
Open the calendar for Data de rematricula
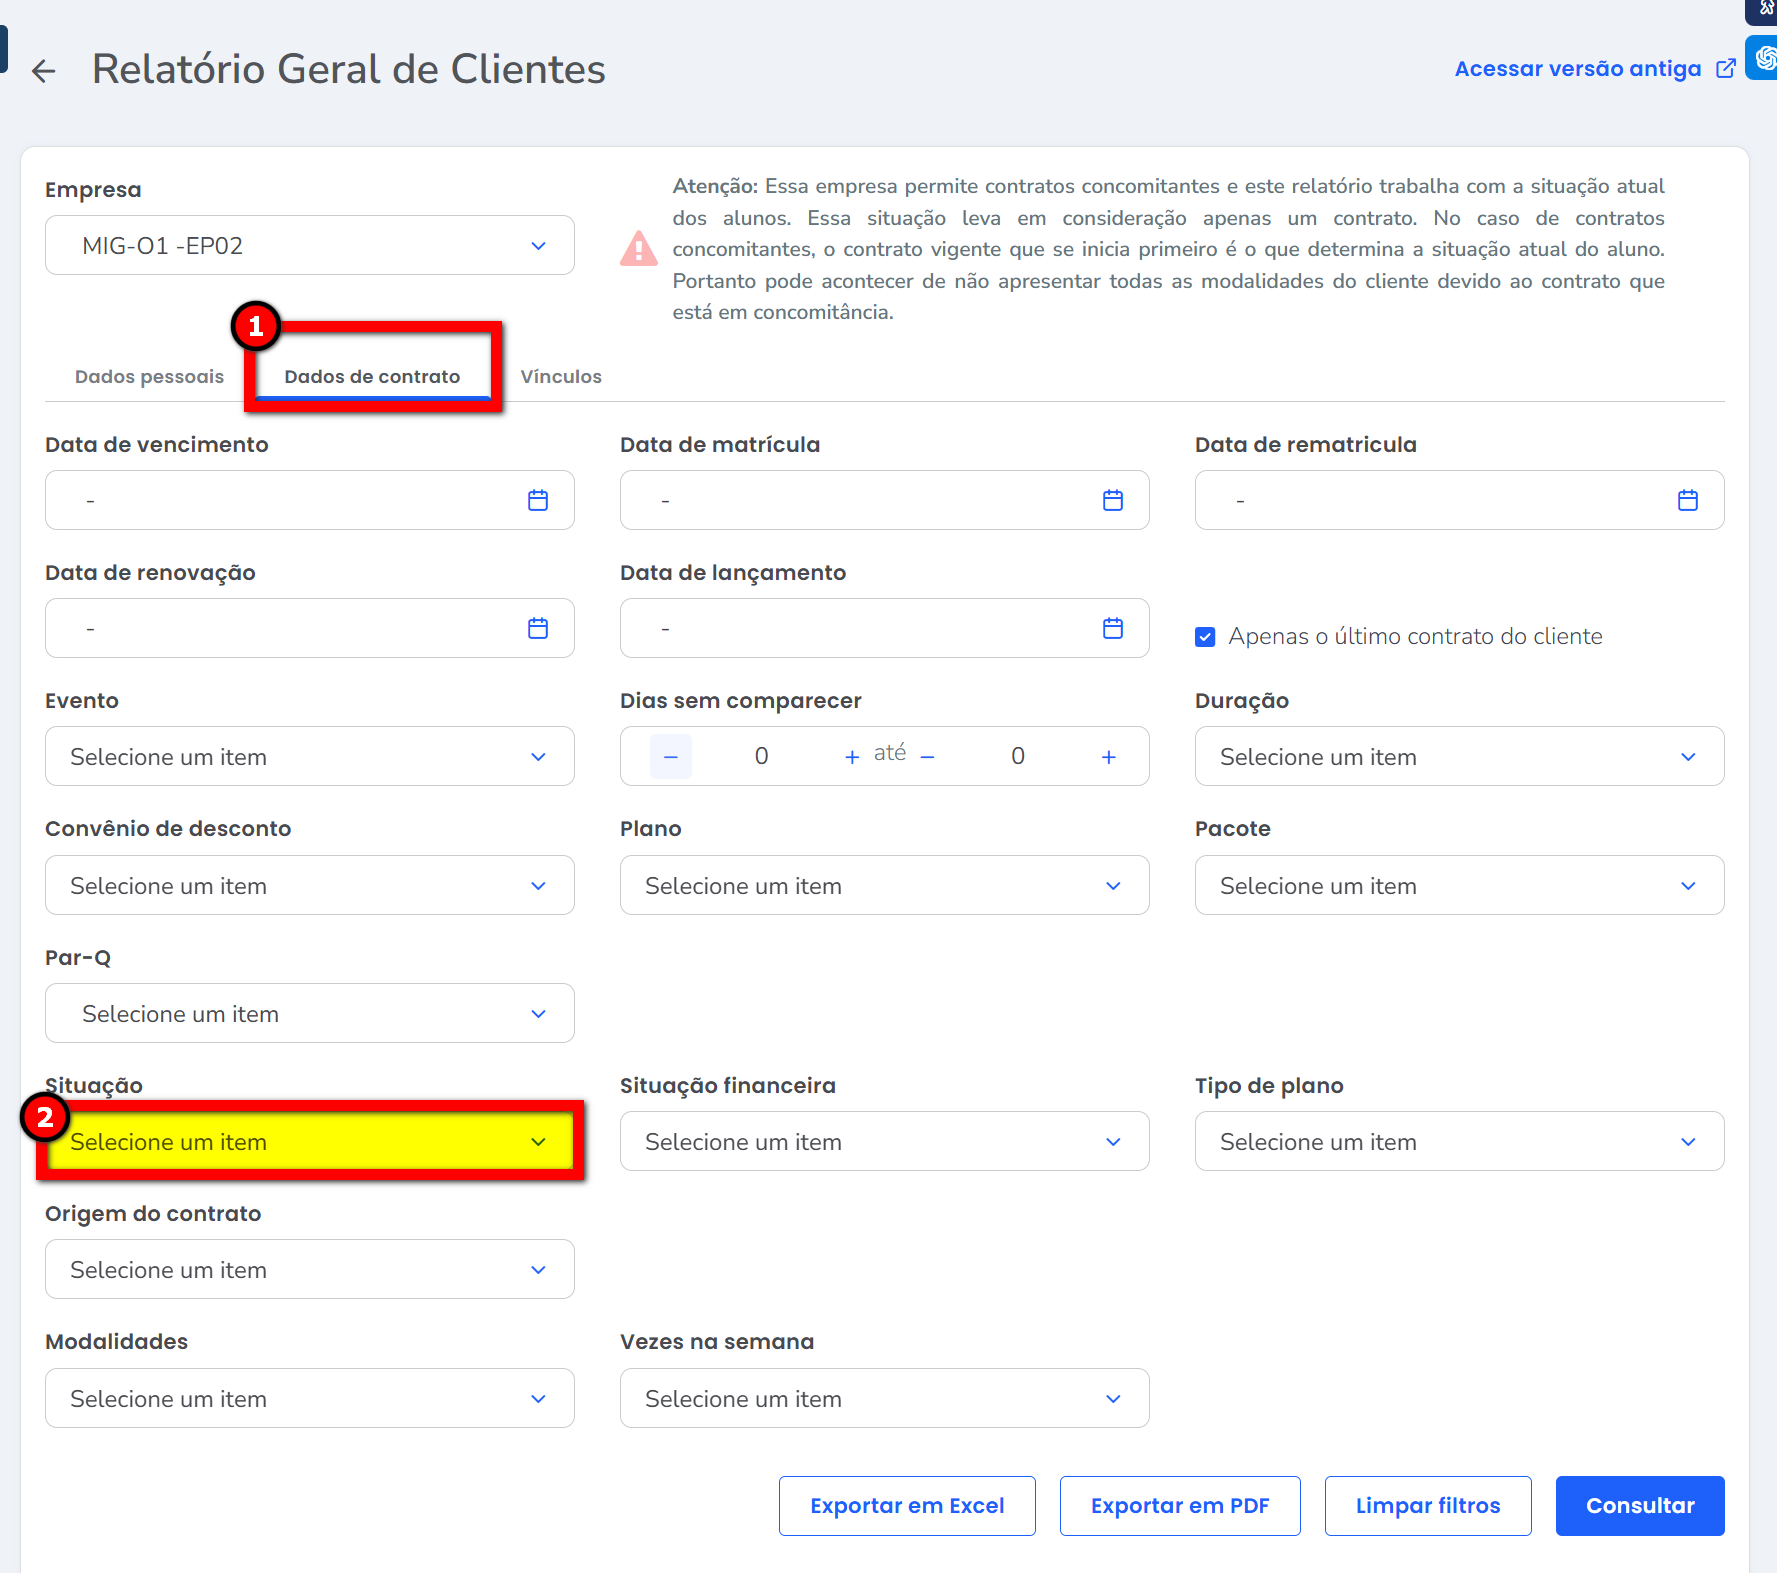click(x=1688, y=500)
